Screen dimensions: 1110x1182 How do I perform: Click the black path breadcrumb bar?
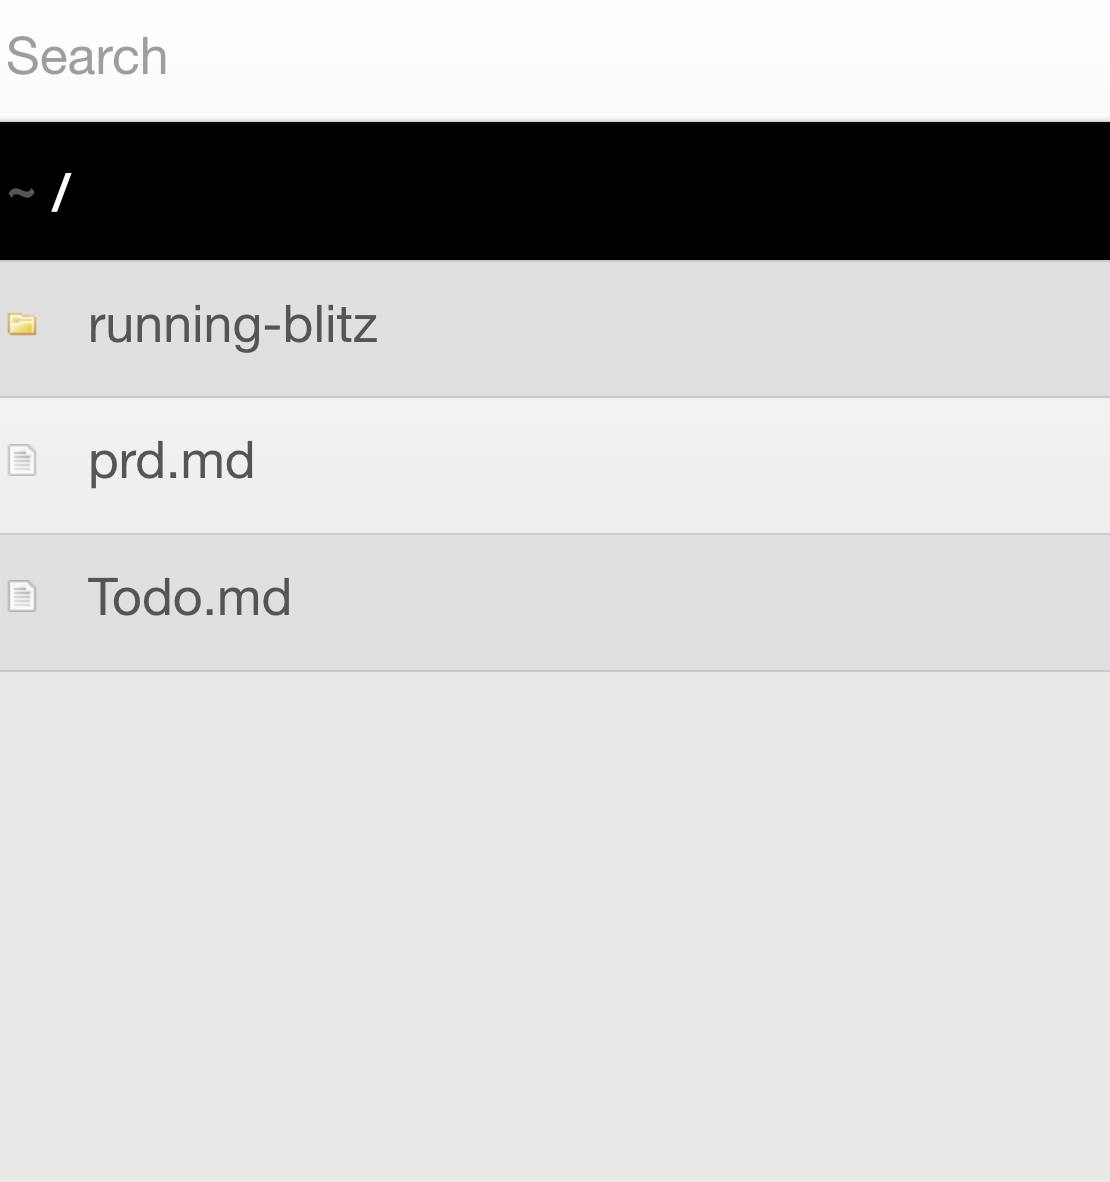coord(555,191)
